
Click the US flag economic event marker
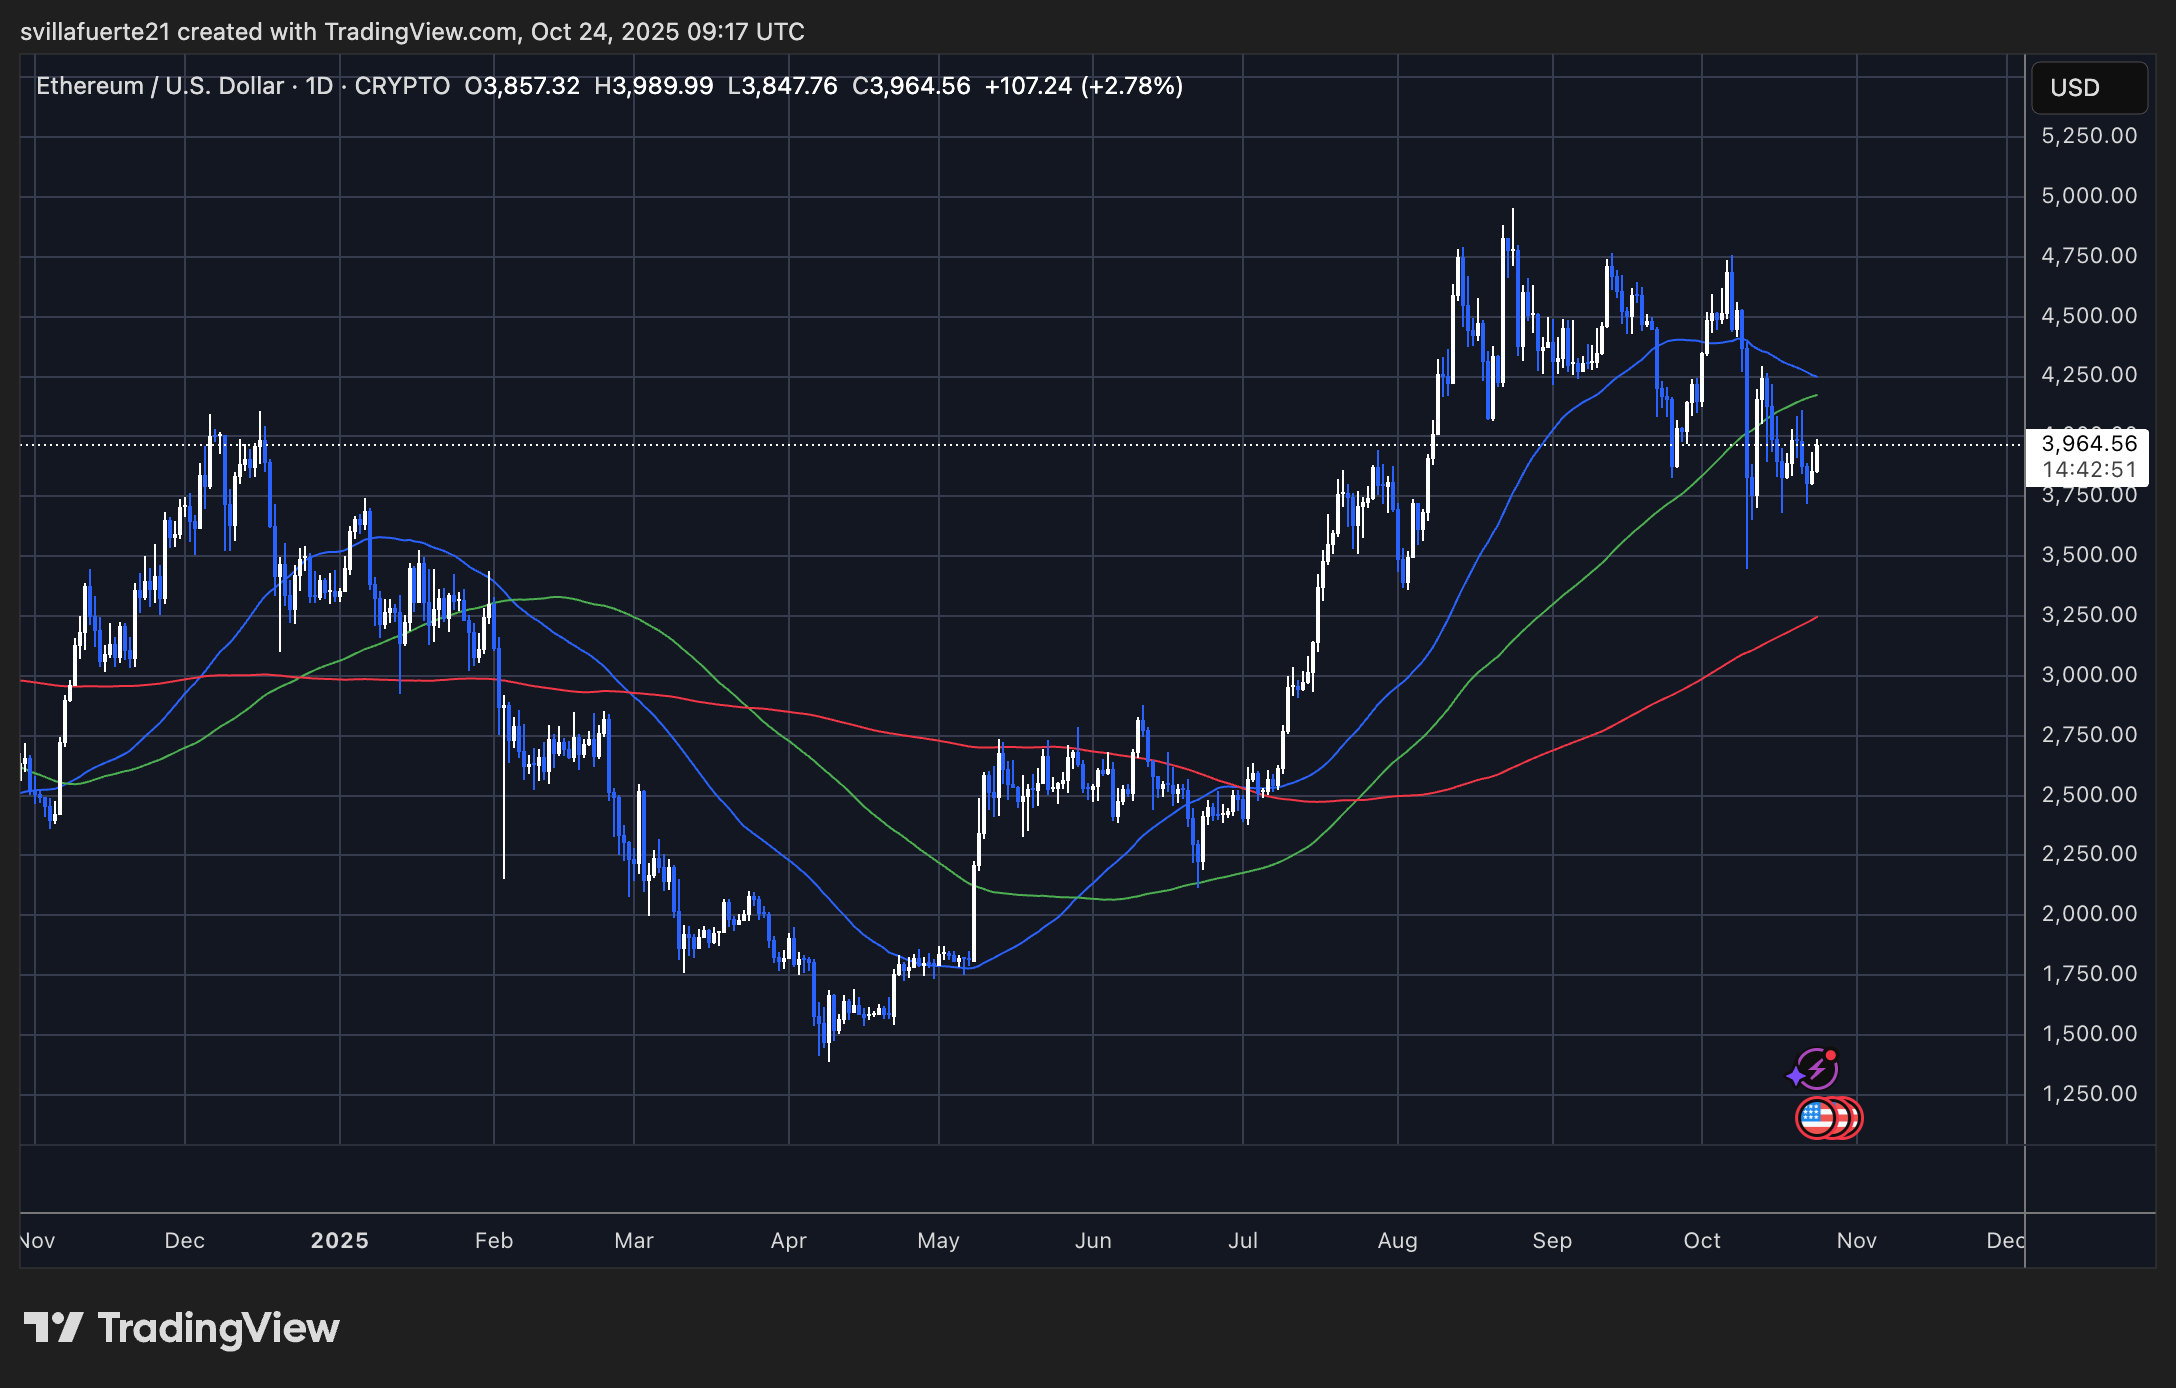click(1816, 1118)
